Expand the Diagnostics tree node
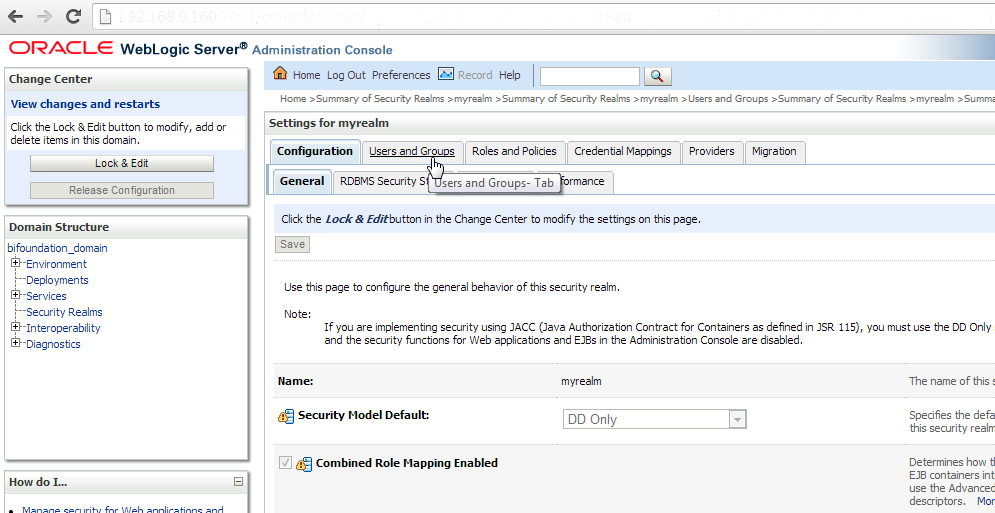The image size is (995, 513). pyautogui.click(x=16, y=343)
